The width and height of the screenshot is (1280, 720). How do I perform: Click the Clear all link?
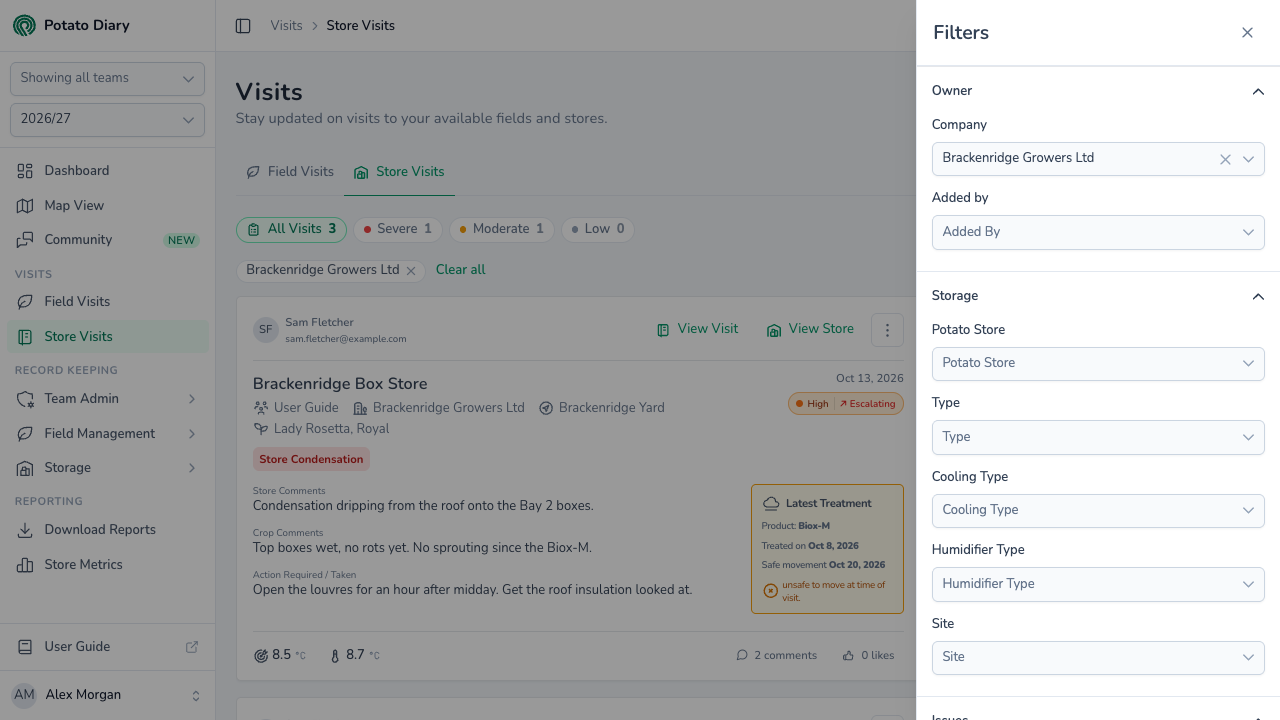pyautogui.click(x=461, y=270)
